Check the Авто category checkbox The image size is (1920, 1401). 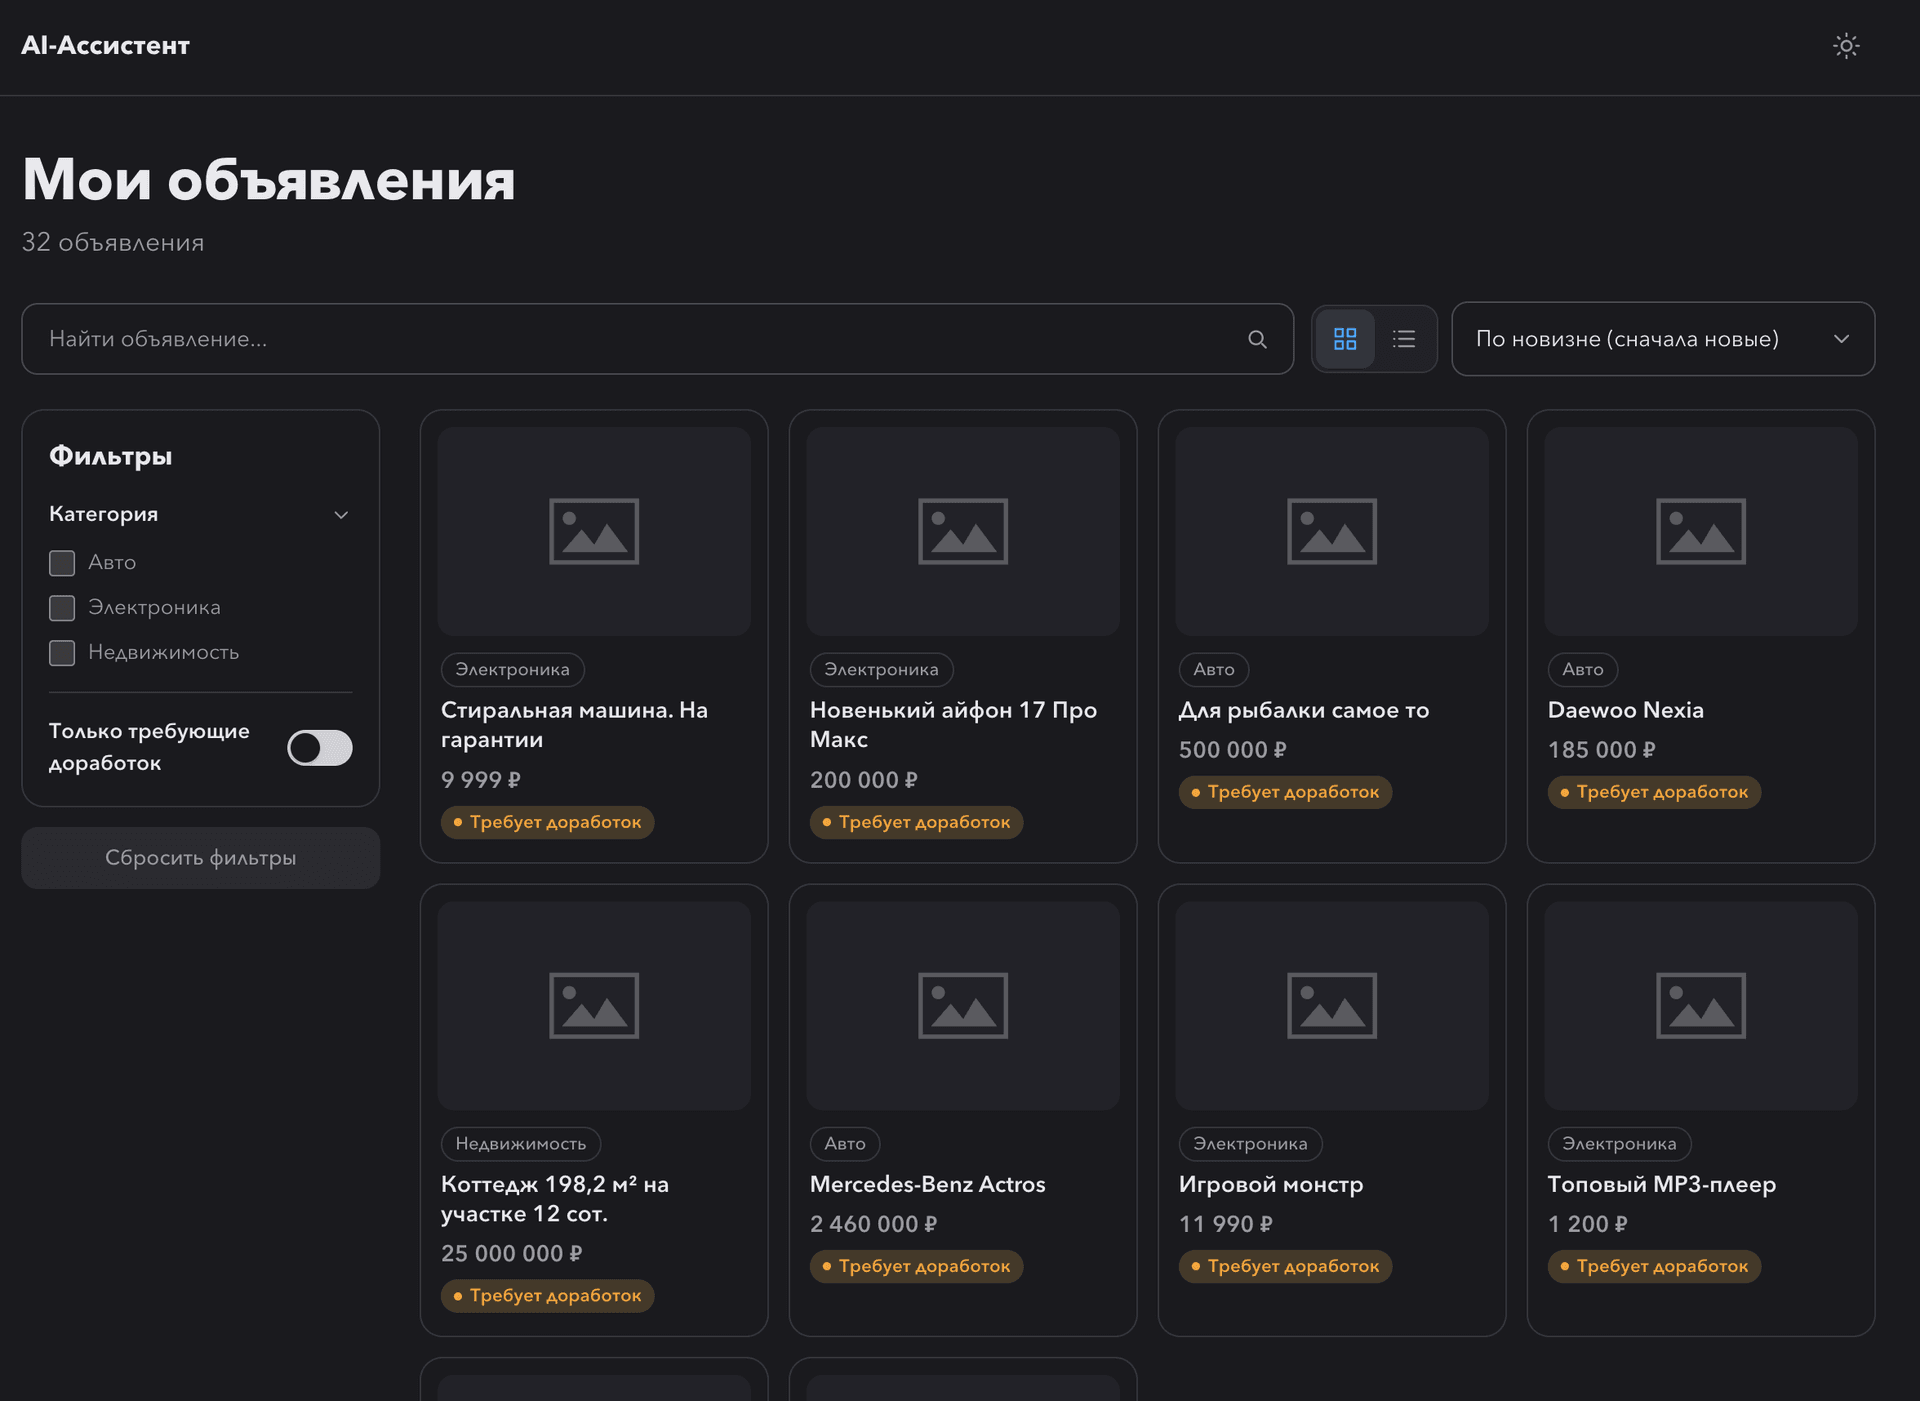[62, 563]
